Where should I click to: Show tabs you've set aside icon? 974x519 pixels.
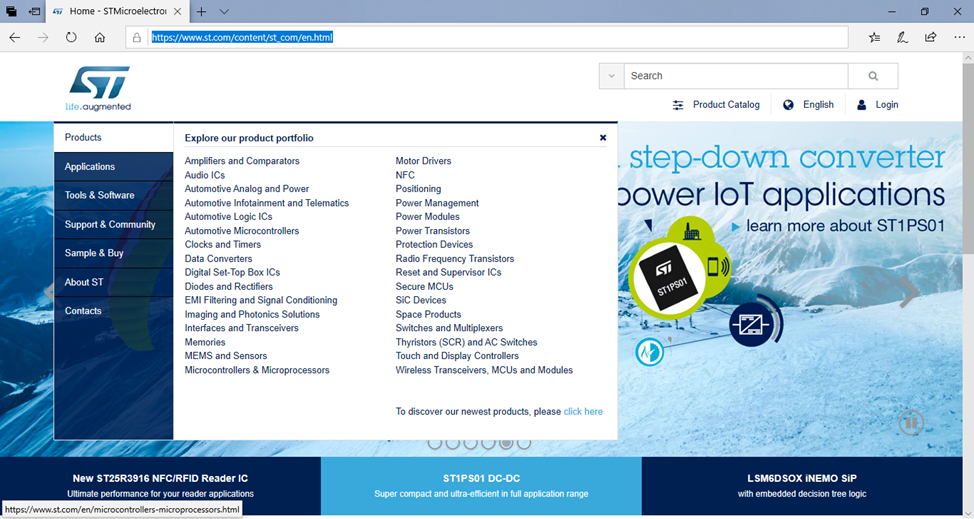pyautogui.click(x=11, y=11)
